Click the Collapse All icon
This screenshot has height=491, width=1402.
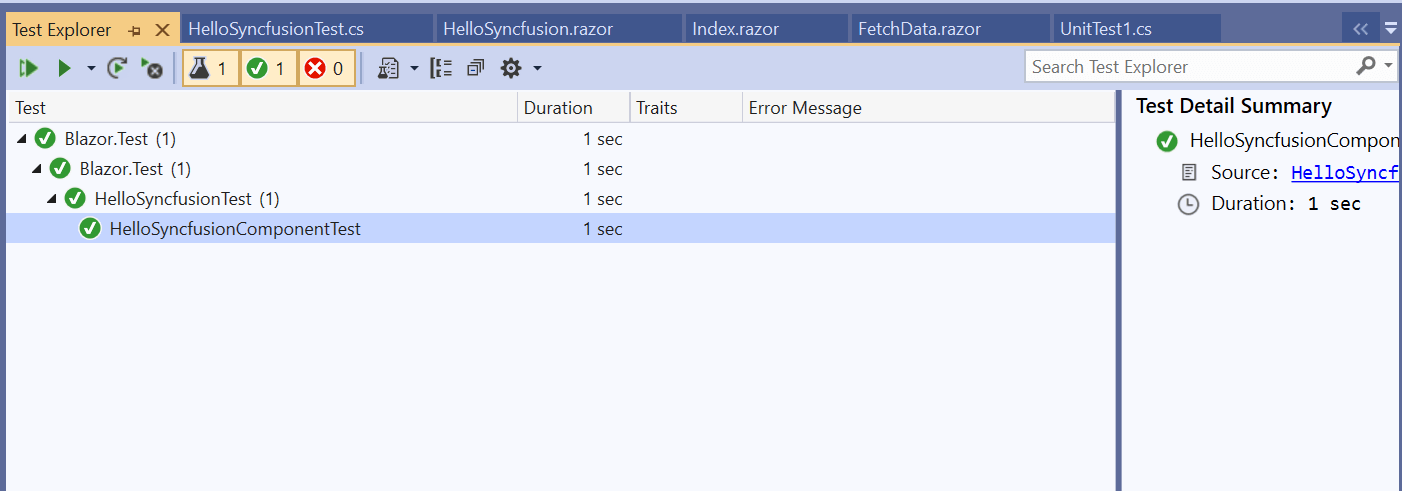click(475, 68)
